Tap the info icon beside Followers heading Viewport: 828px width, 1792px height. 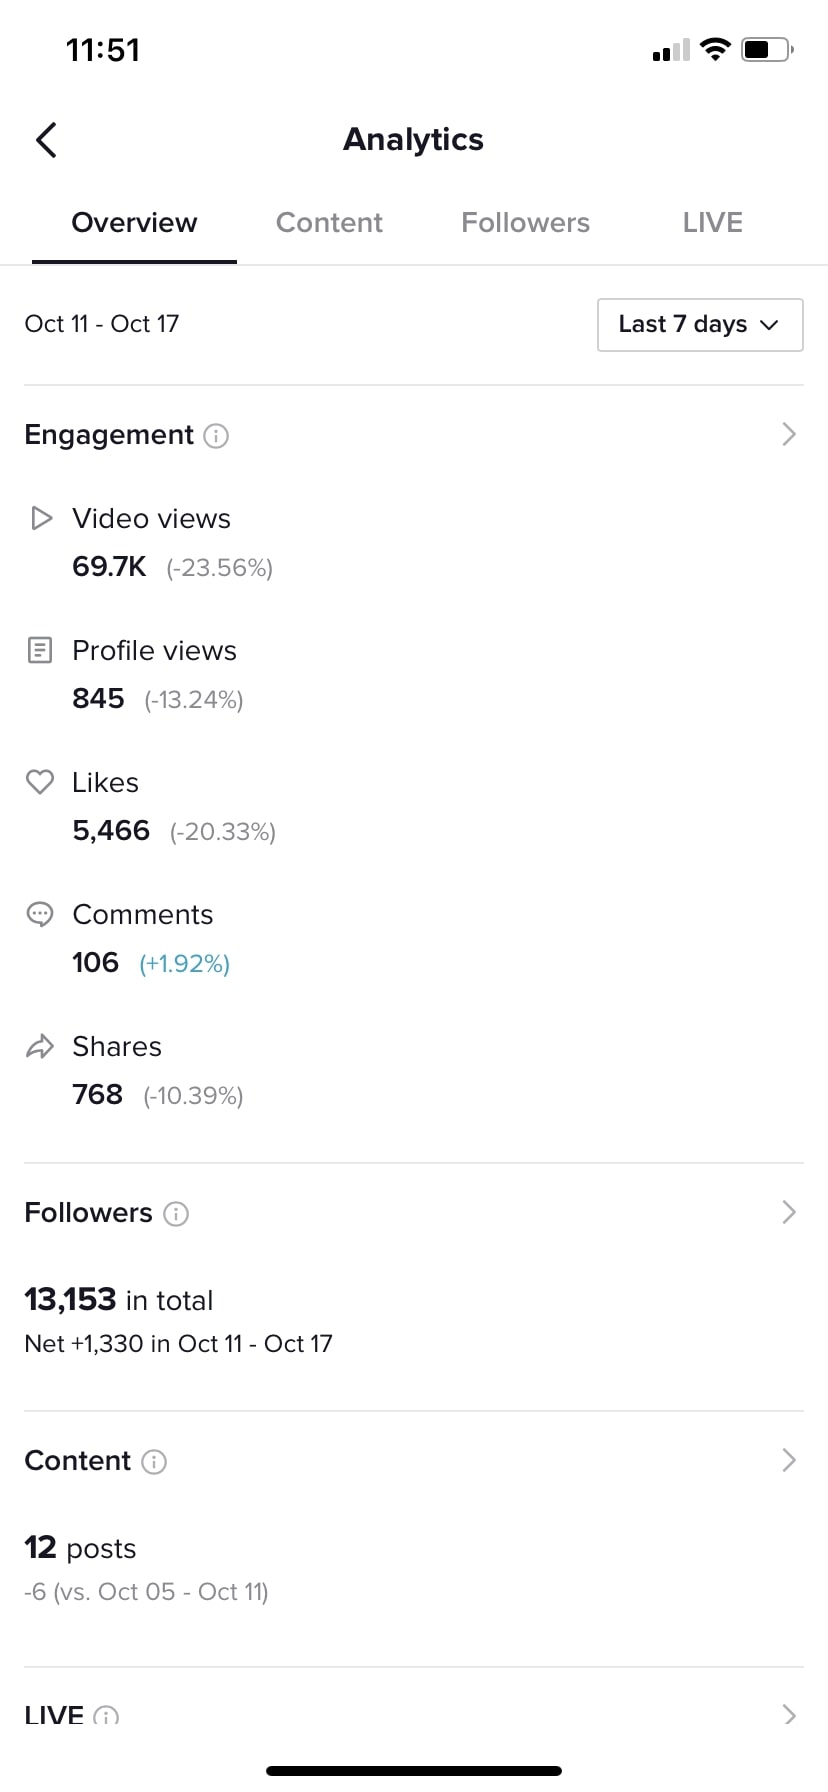[176, 1214]
